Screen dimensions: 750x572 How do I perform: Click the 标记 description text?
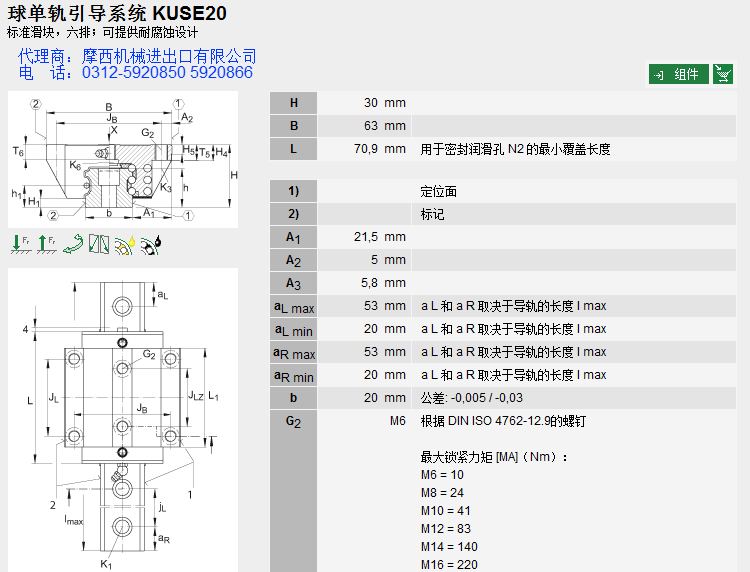coord(432,214)
